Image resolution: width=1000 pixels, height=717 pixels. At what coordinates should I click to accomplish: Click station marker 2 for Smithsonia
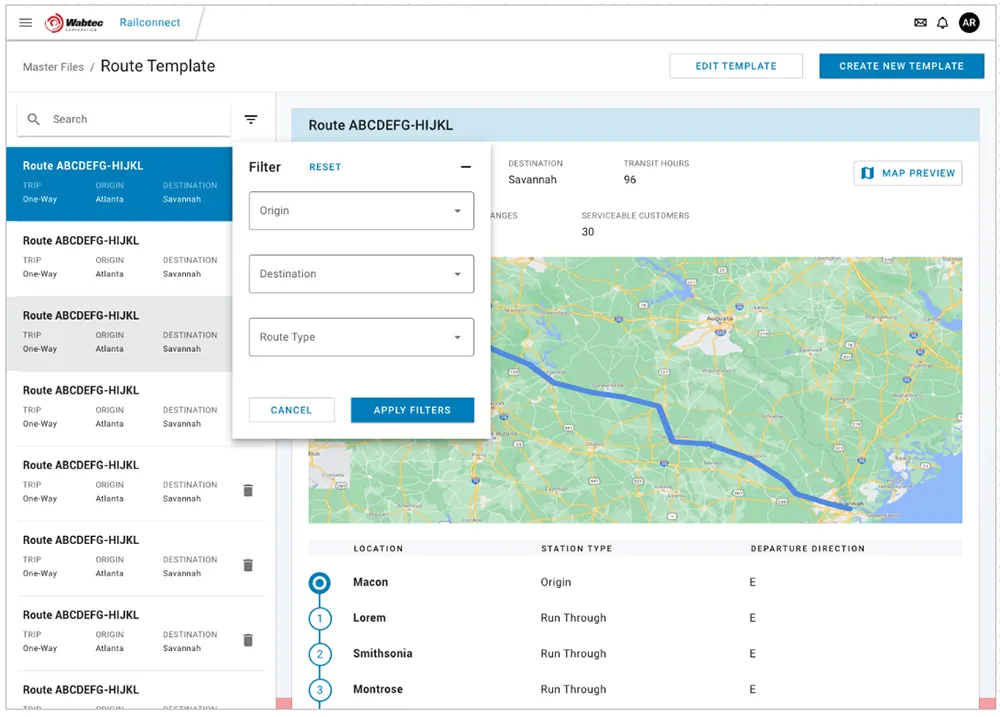coord(320,654)
